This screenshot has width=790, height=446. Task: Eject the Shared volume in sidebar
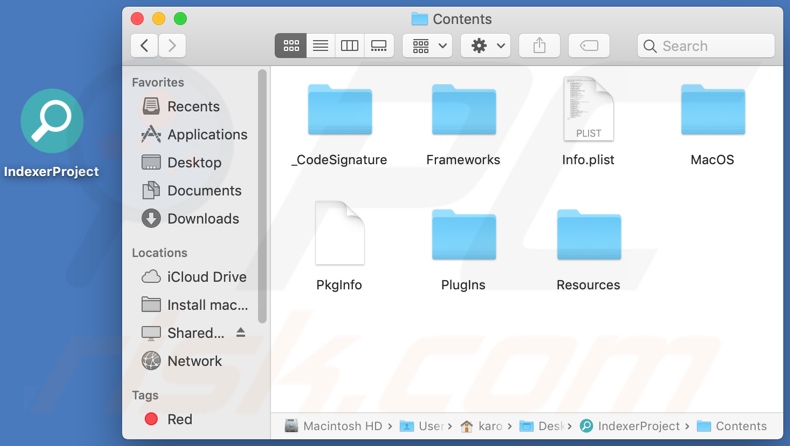pos(241,333)
